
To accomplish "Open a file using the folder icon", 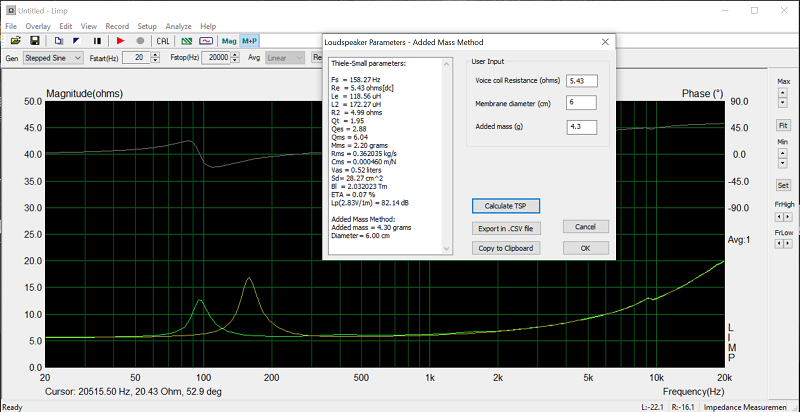I will coord(16,41).
